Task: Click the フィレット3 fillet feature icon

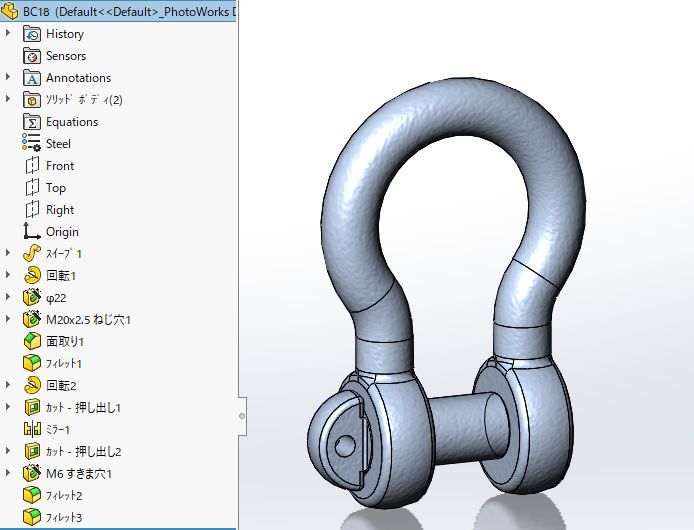Action: (x=32, y=517)
